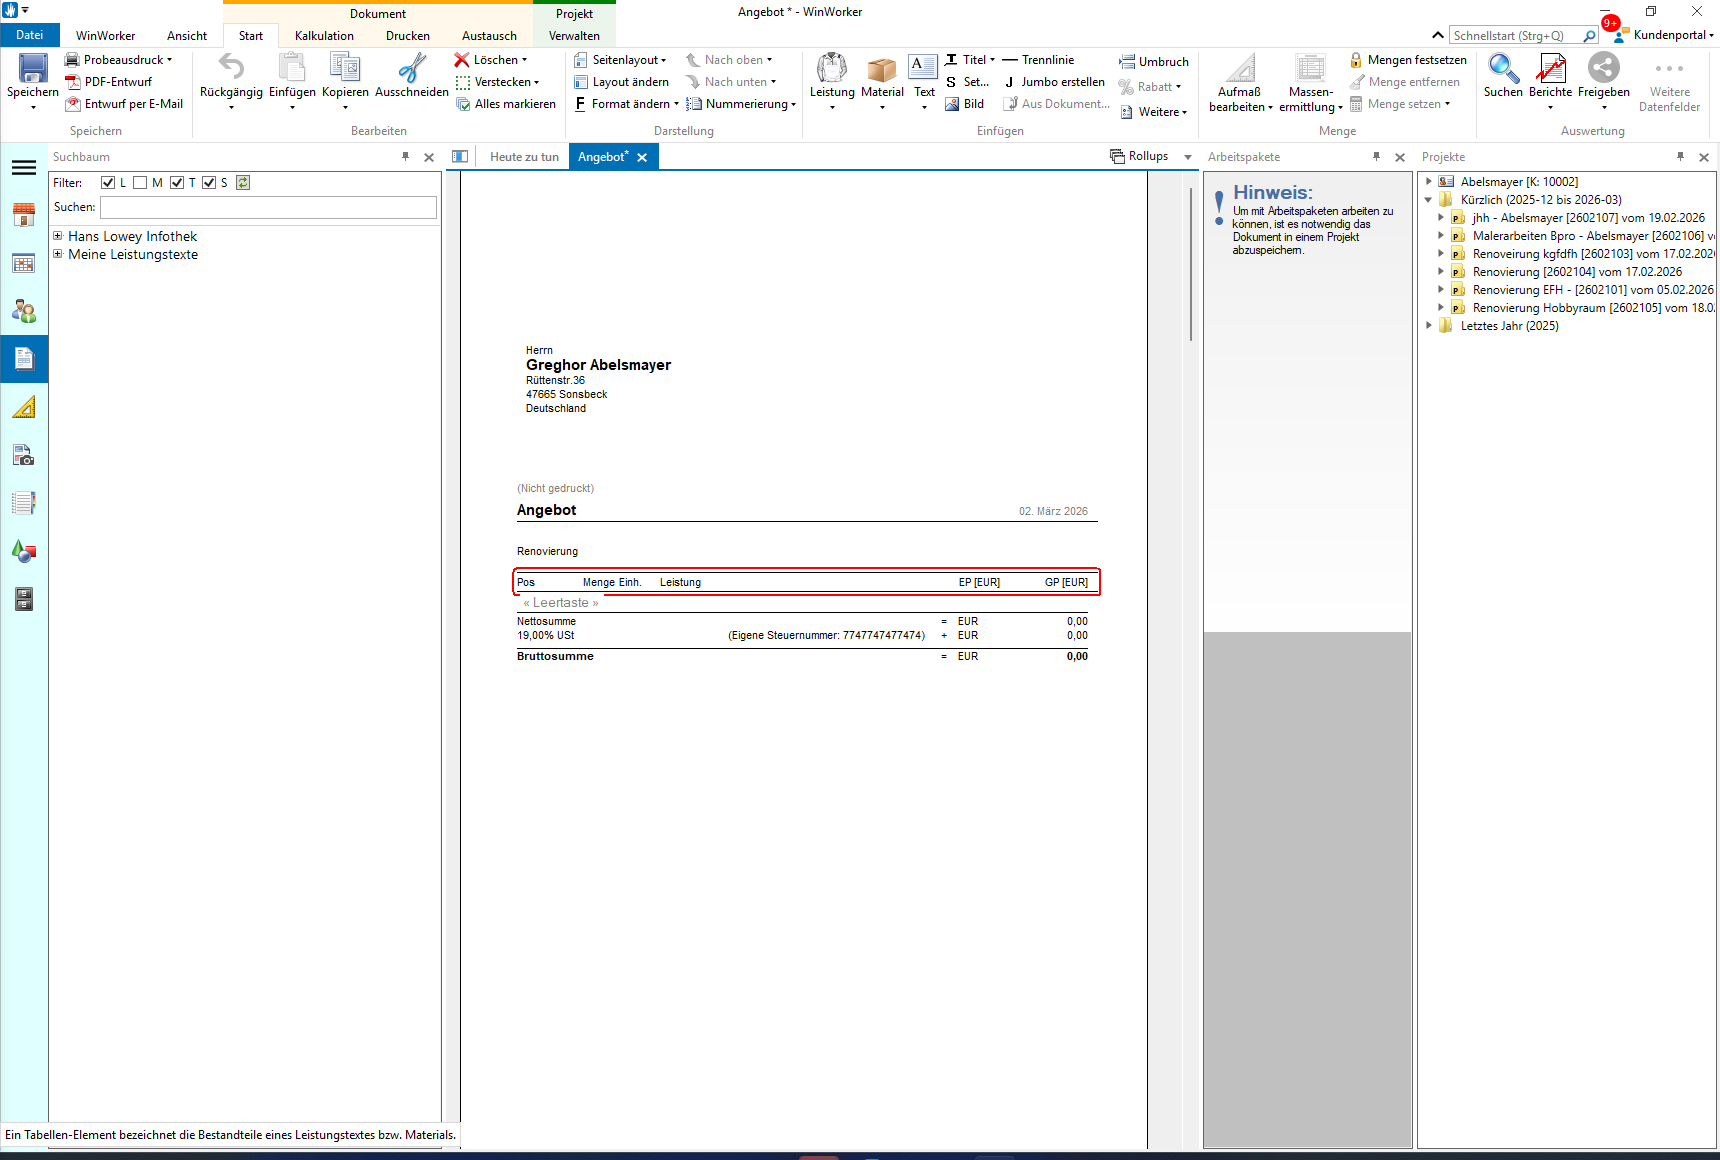Toggle the S filter checkbox
Image resolution: width=1720 pixels, height=1160 pixels.
pyautogui.click(x=209, y=183)
